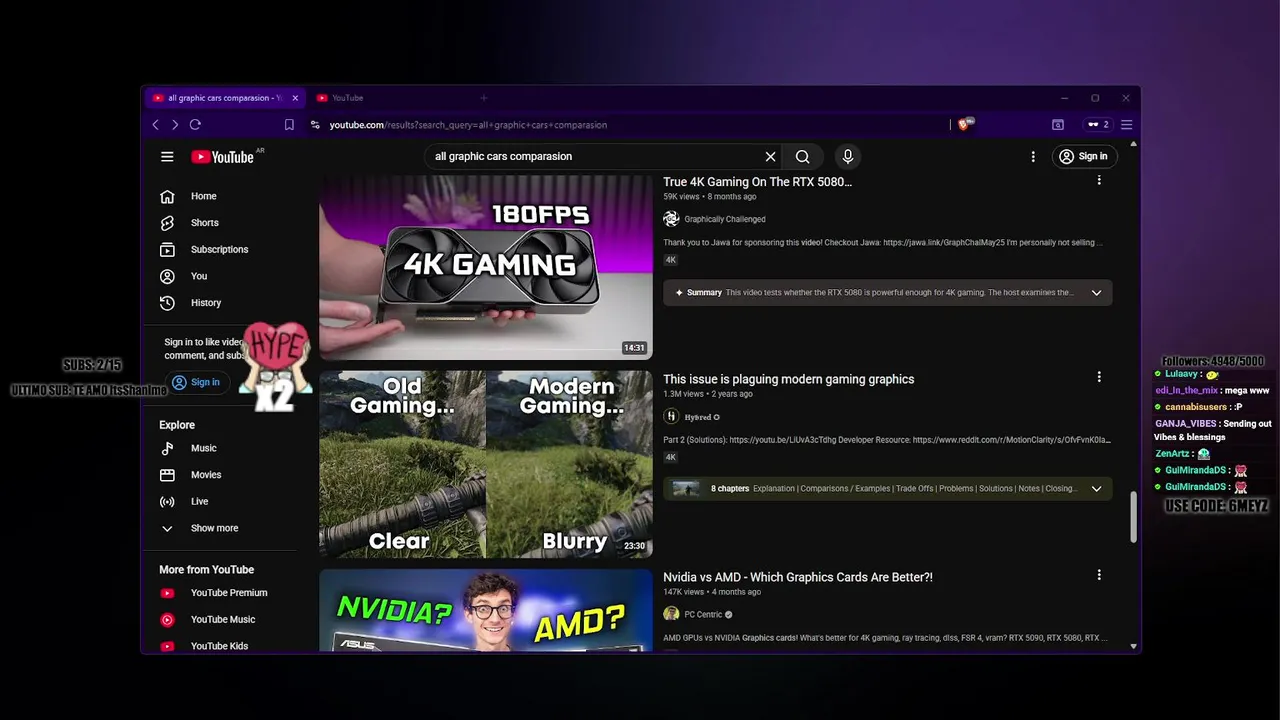
Task: Bookmark this page with the bookmark icon
Action: [x=289, y=125]
